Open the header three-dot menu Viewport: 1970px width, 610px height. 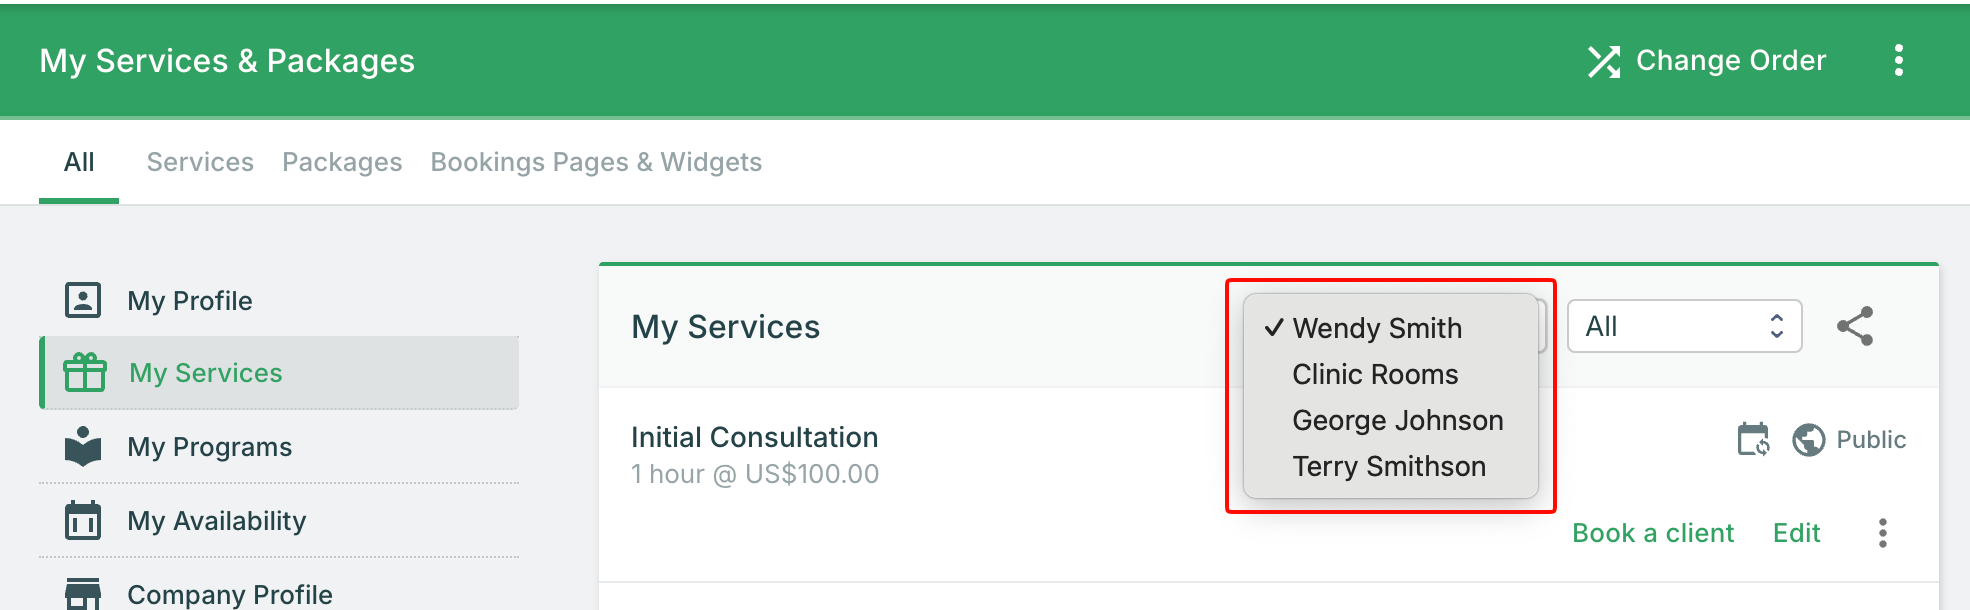click(1898, 61)
